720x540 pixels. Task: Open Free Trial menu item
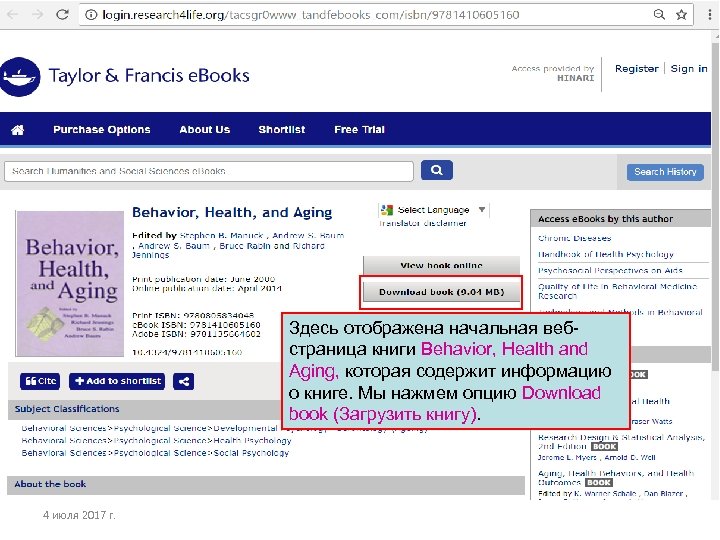pos(359,129)
